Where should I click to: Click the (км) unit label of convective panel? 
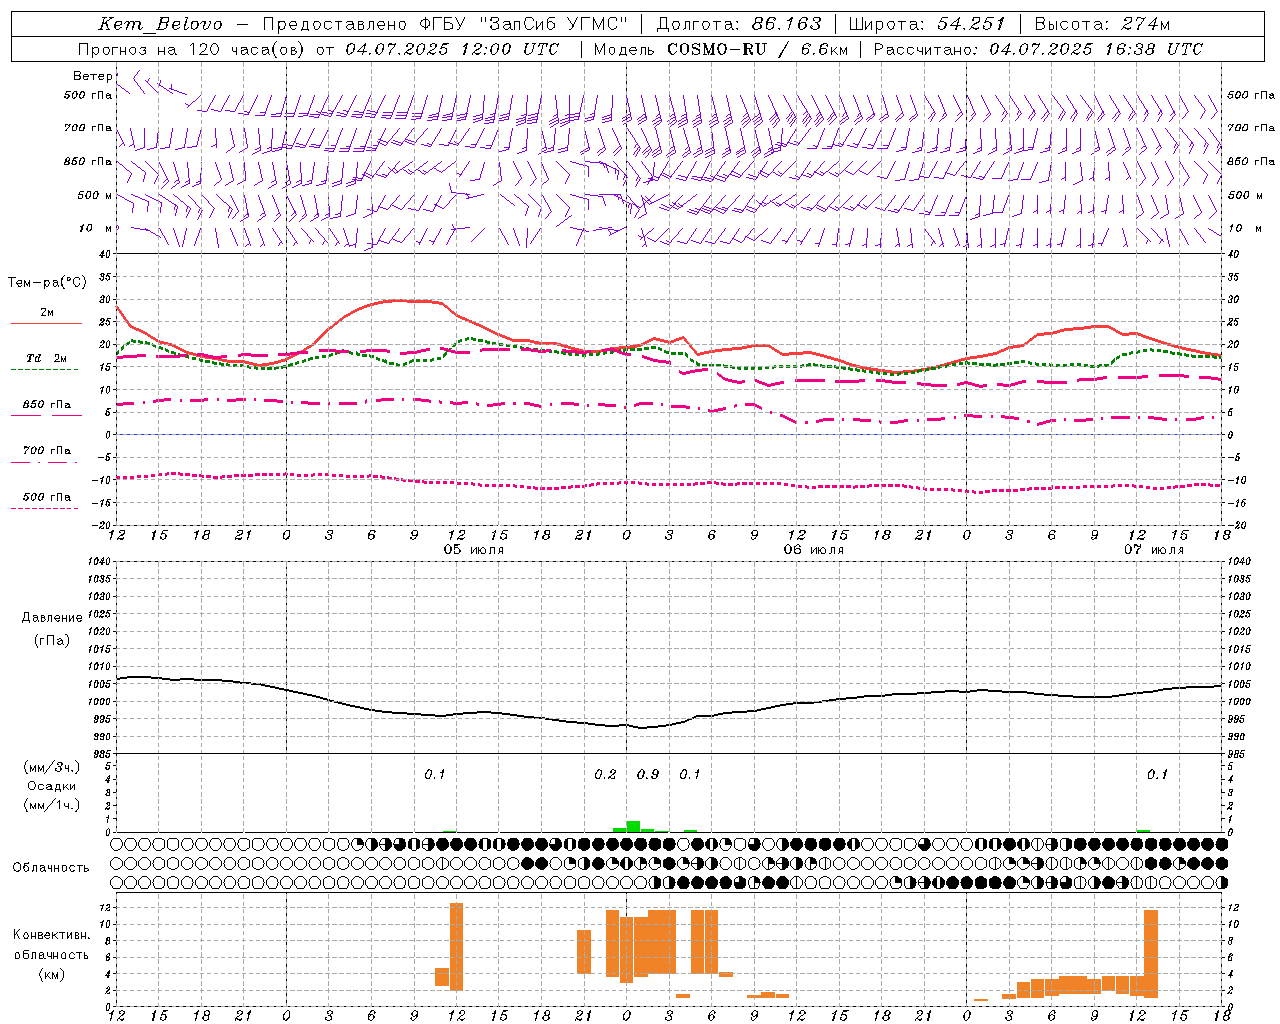(52, 974)
